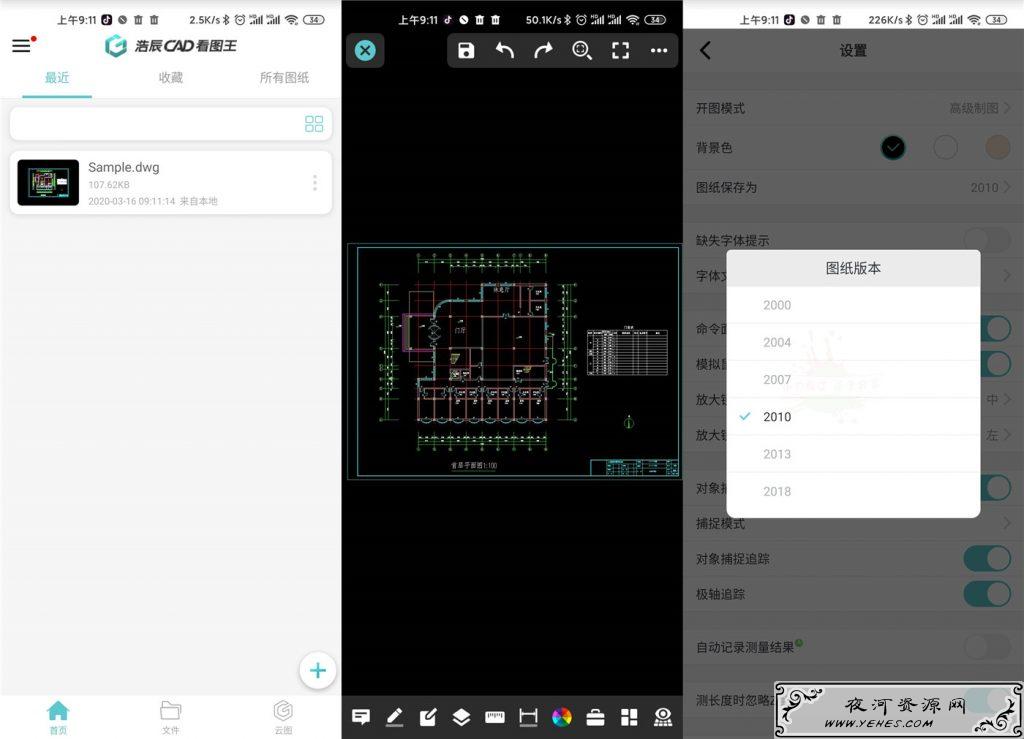Save the drawing with the floppy icon

(466, 50)
